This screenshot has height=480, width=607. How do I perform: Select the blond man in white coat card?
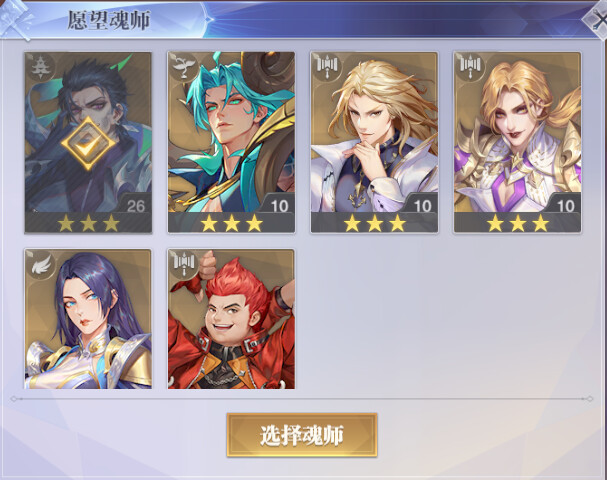(374, 142)
